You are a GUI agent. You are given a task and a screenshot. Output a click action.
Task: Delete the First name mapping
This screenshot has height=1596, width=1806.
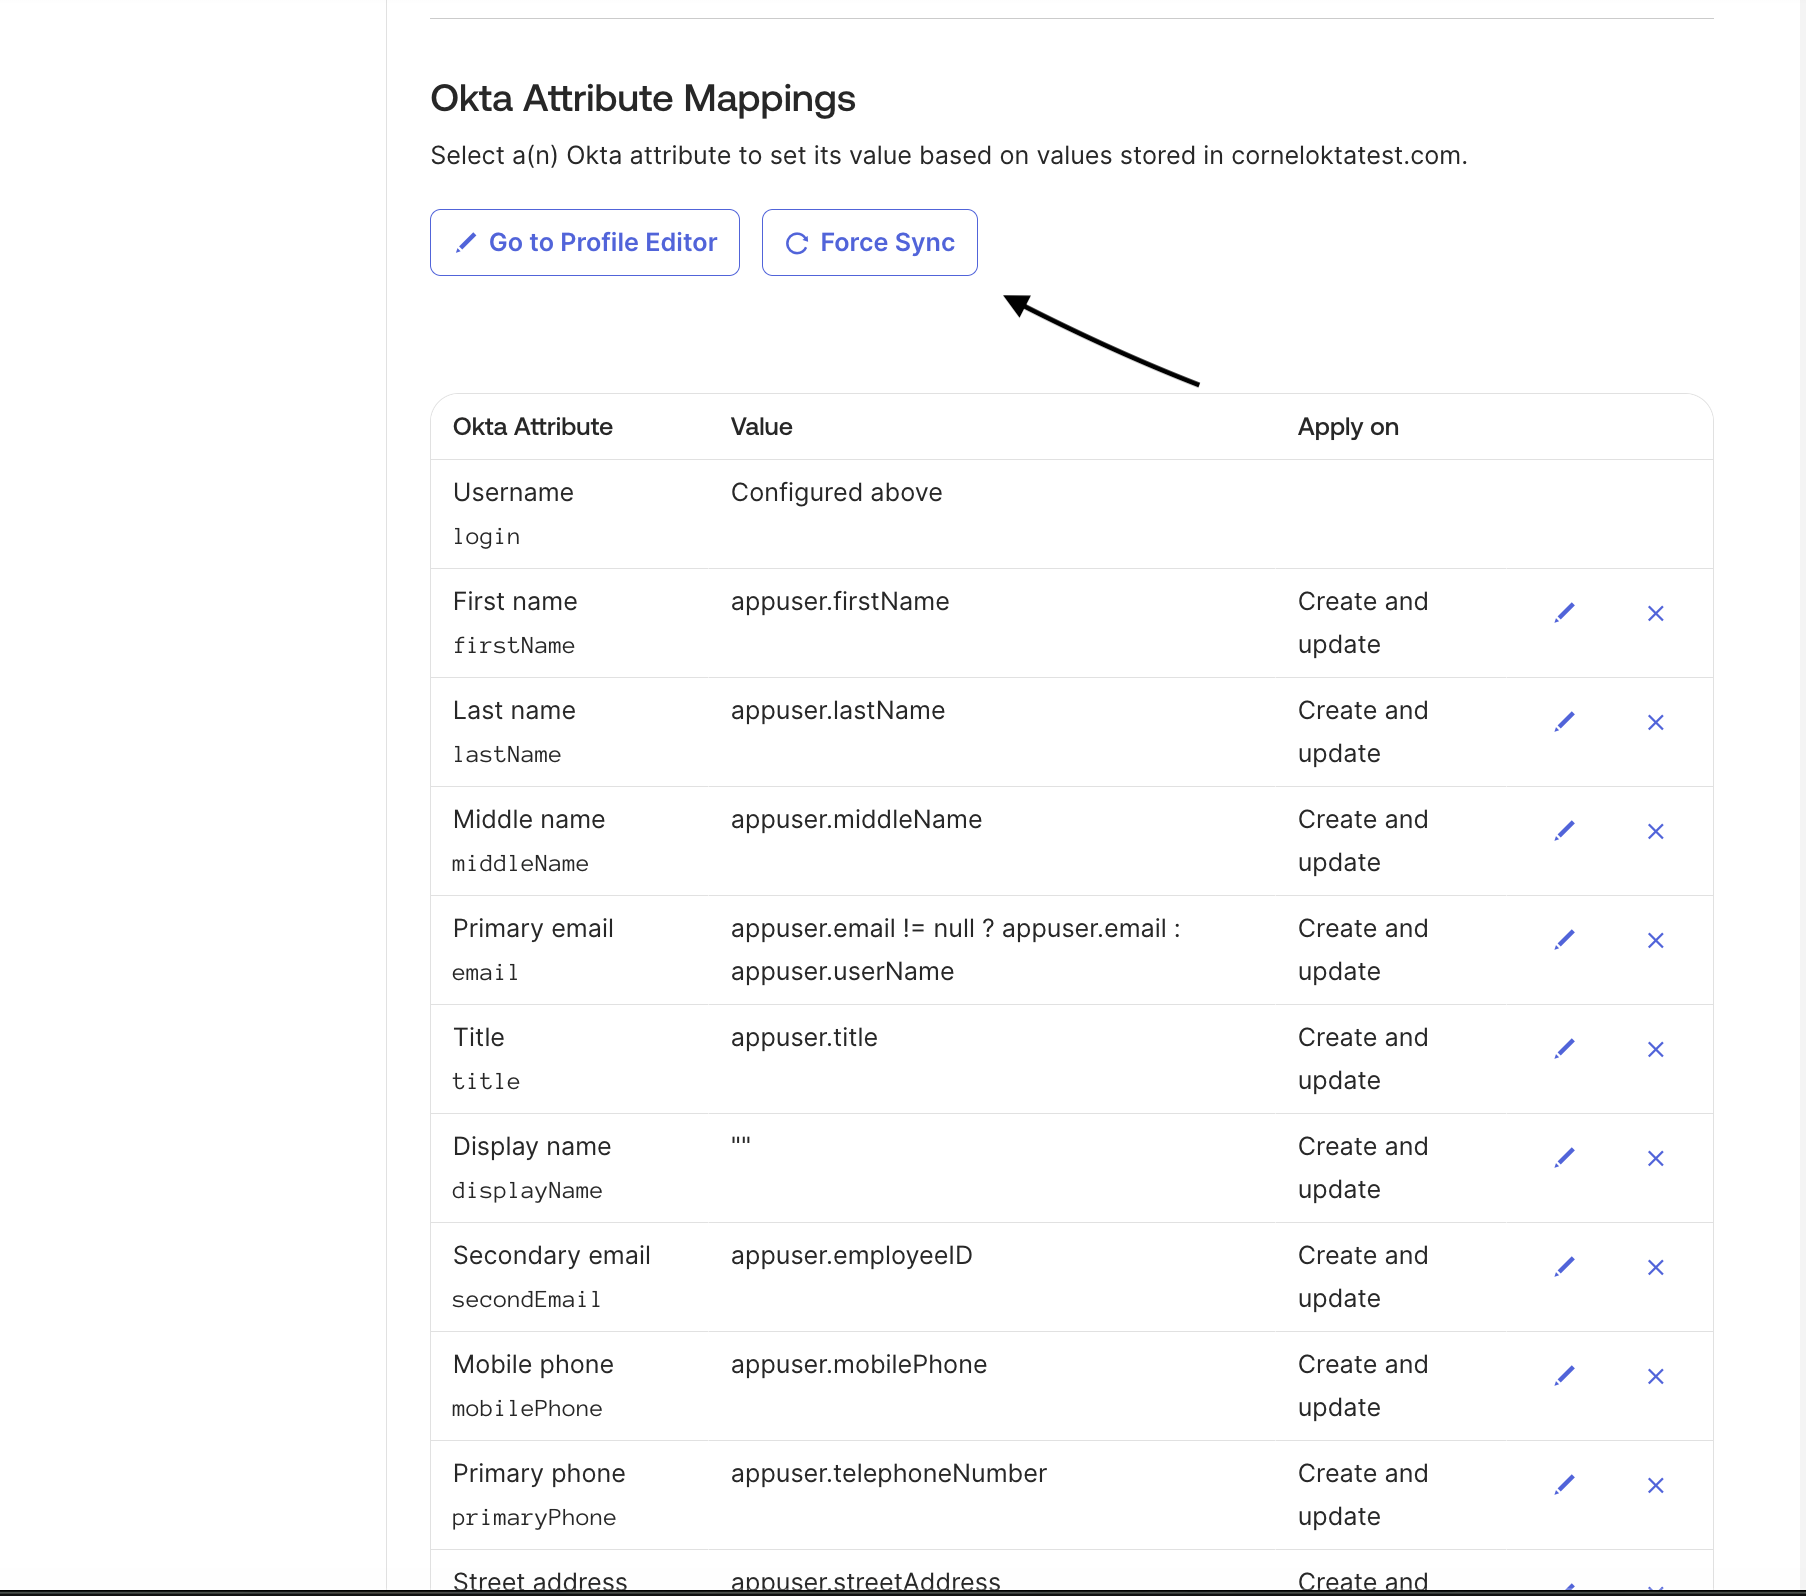pyautogui.click(x=1656, y=613)
